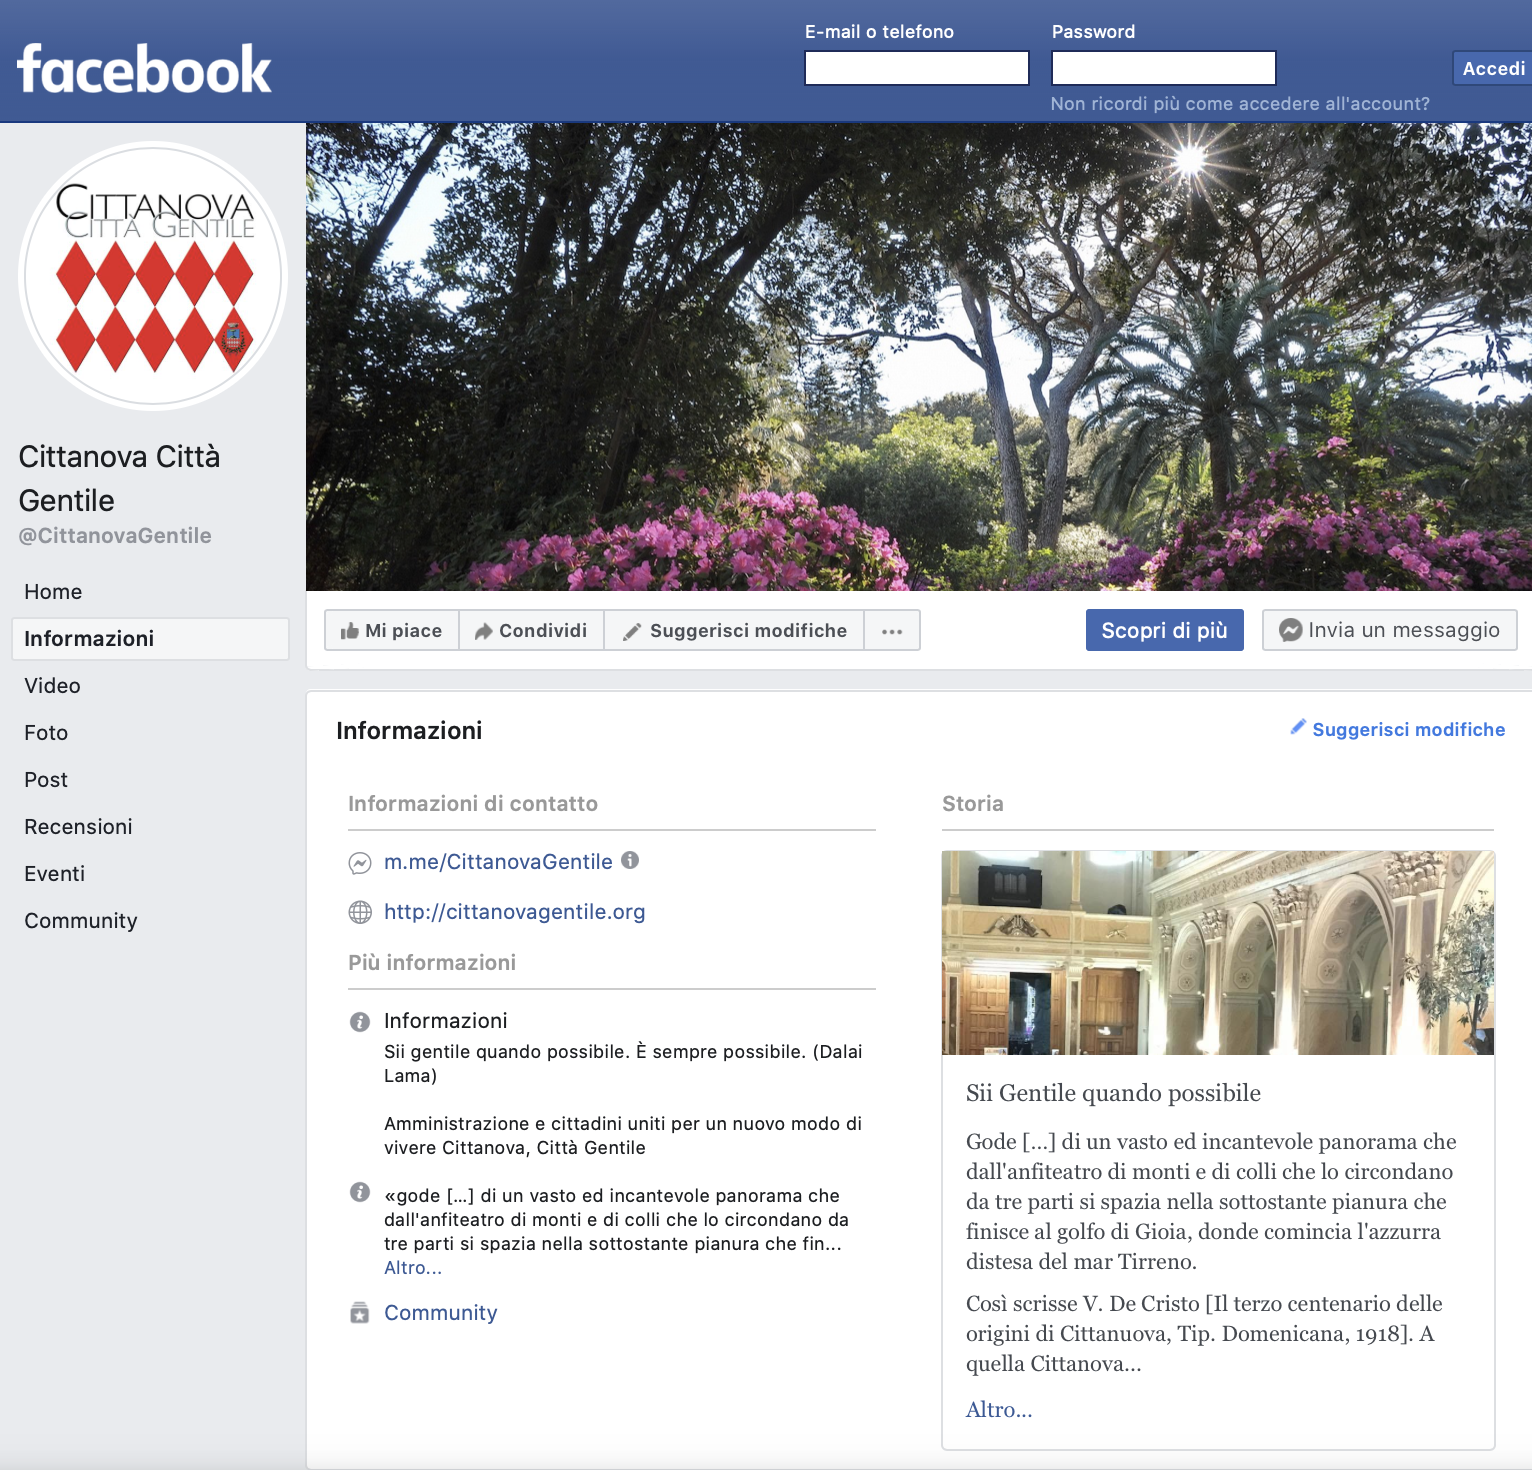Focus the Password input field
Viewport: 1532px width, 1470px height.
click(x=1163, y=68)
